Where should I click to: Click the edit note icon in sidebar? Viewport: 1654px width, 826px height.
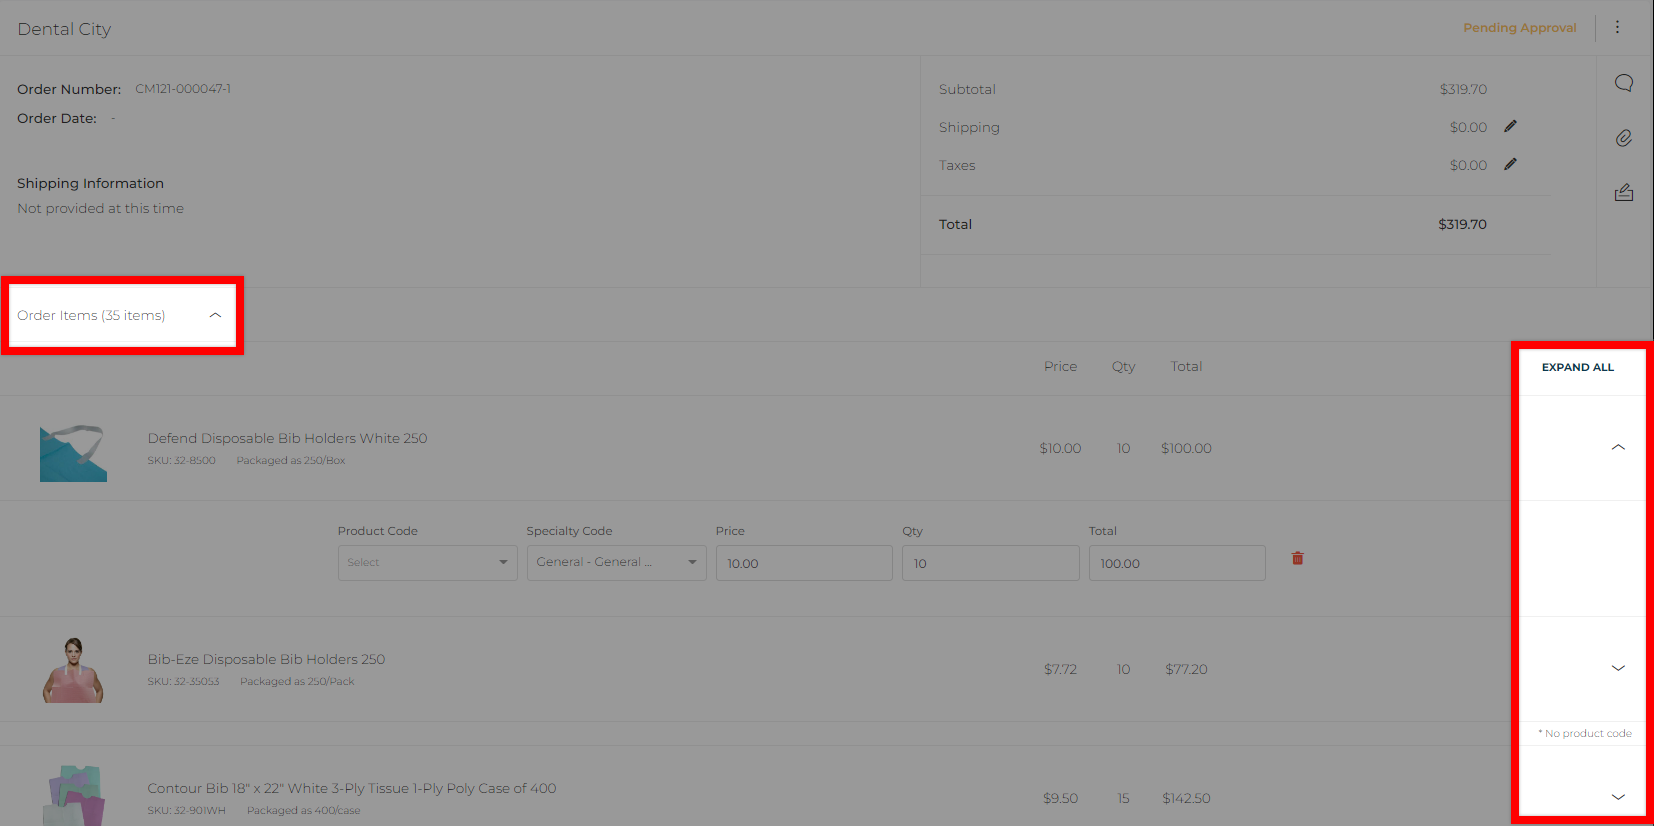pyautogui.click(x=1624, y=193)
